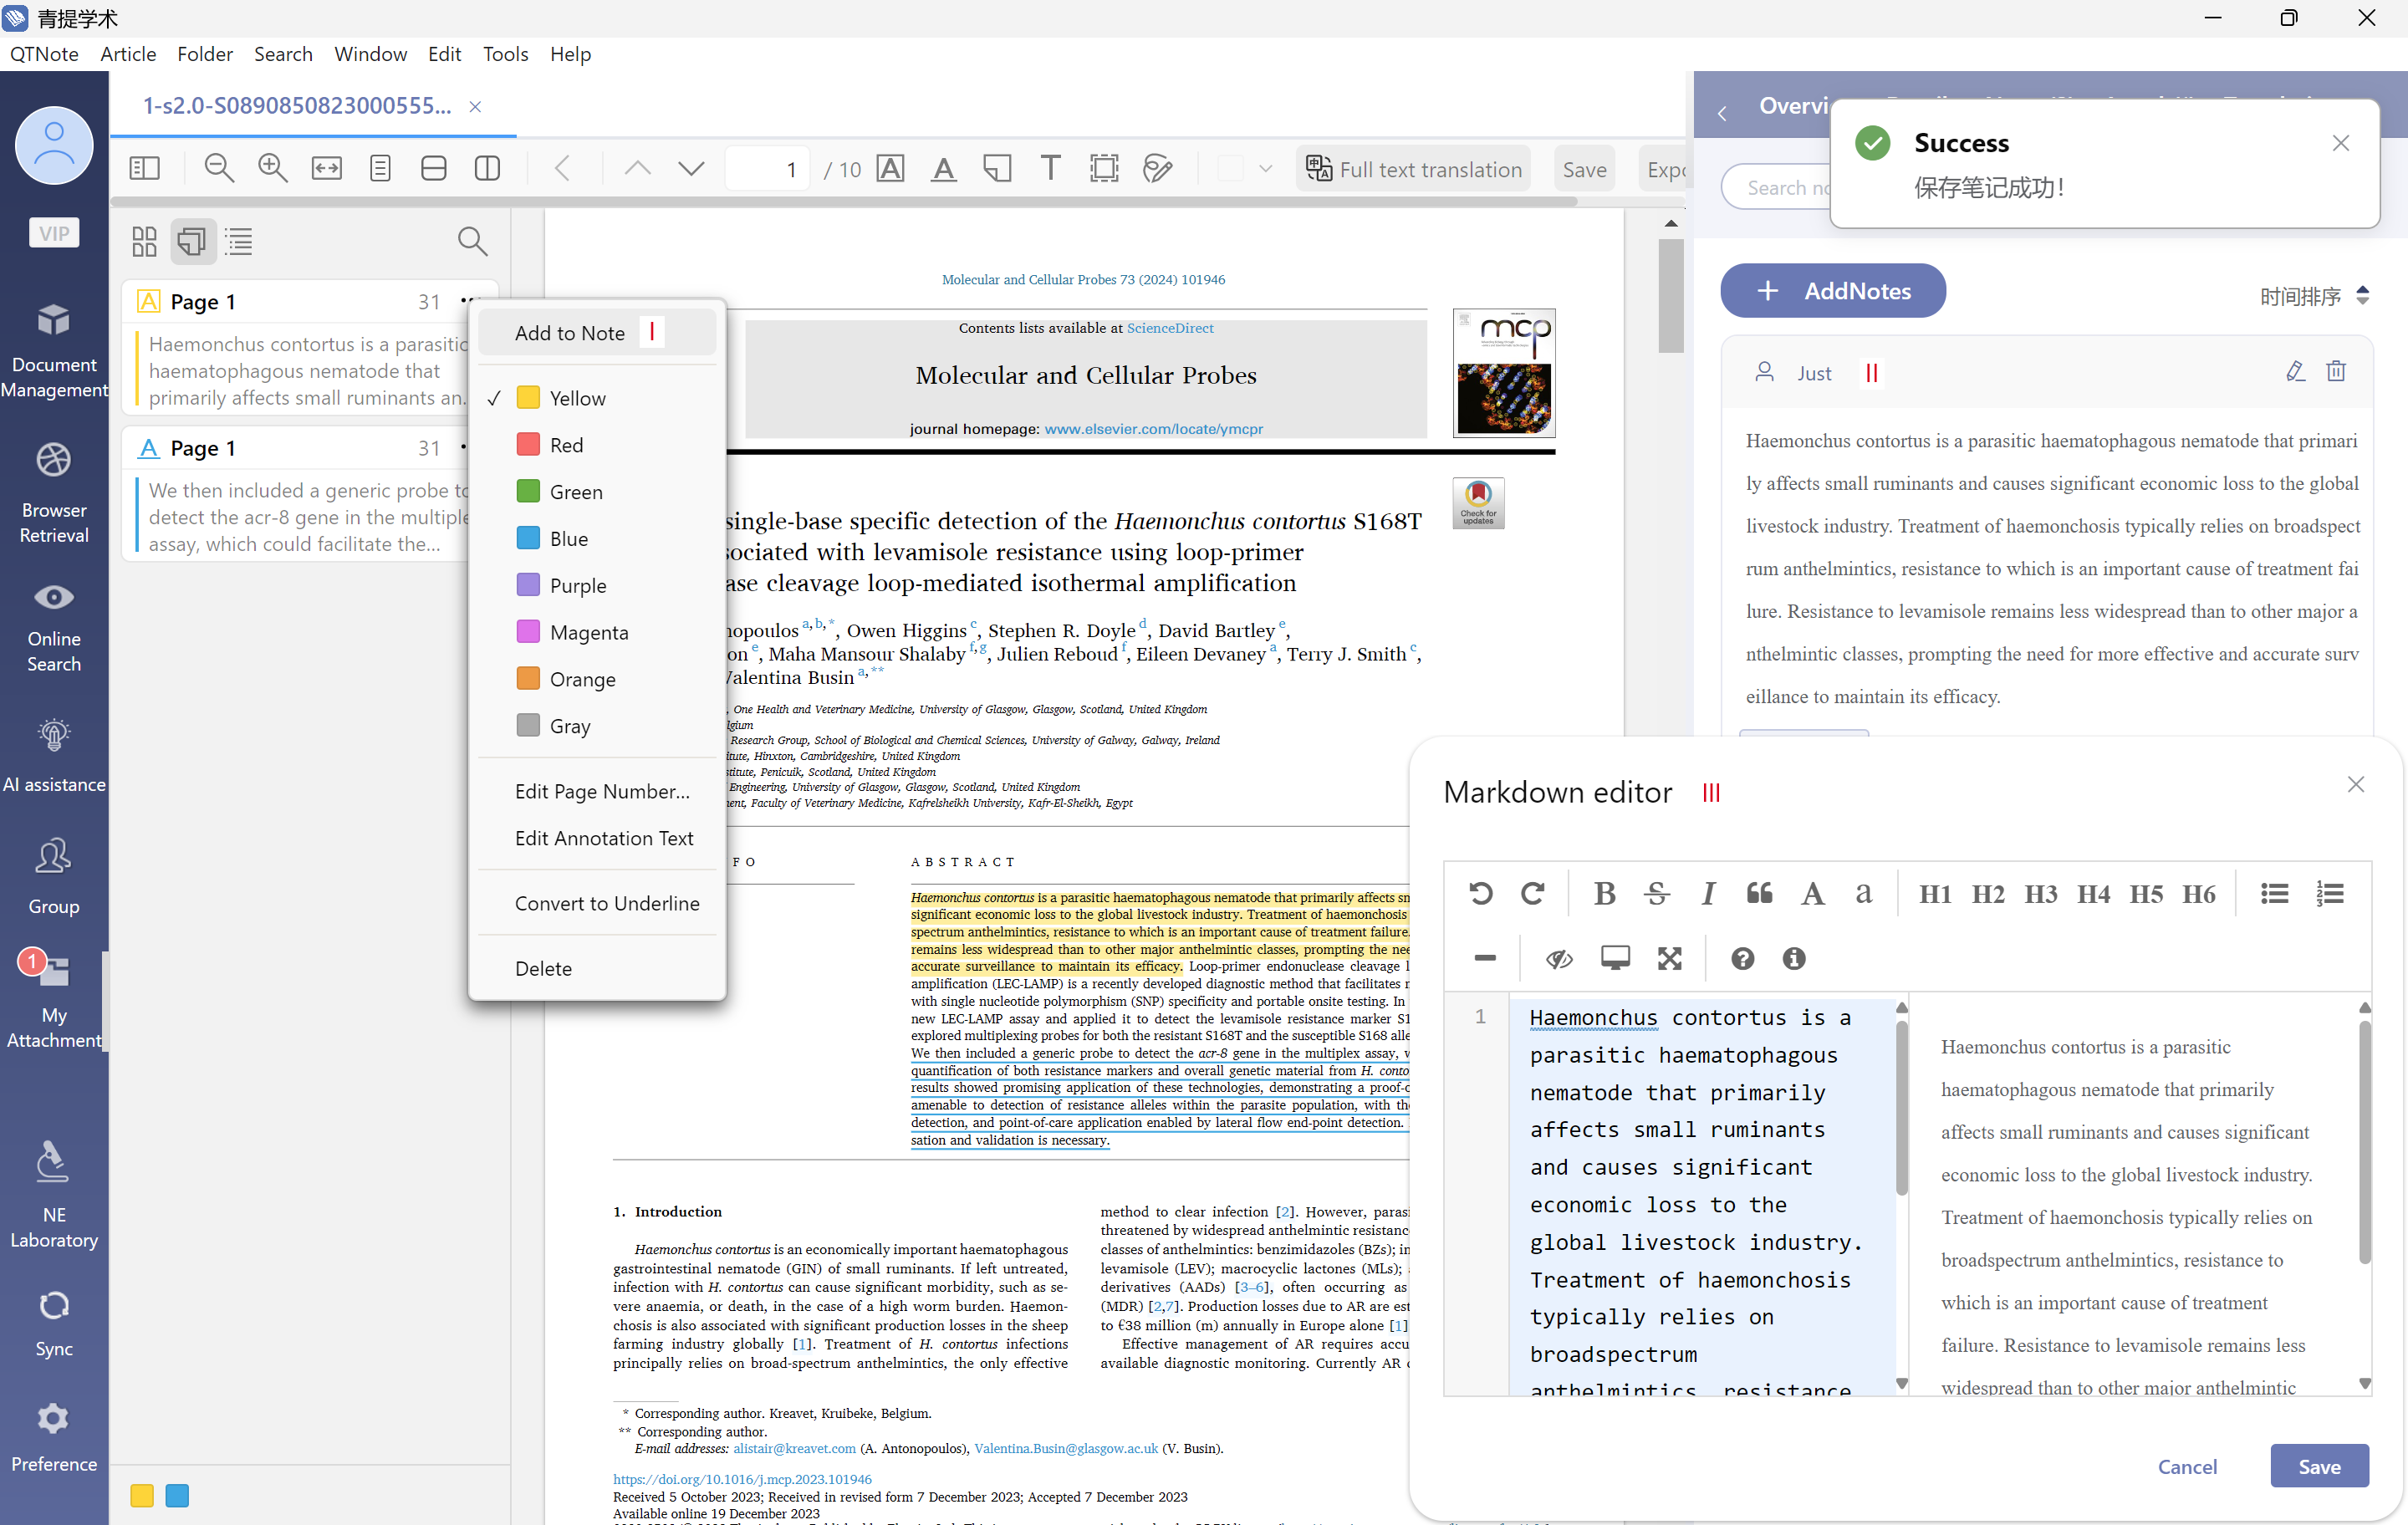Select the sticky note annotation tool
The image size is (2408, 1525).
click(x=997, y=168)
